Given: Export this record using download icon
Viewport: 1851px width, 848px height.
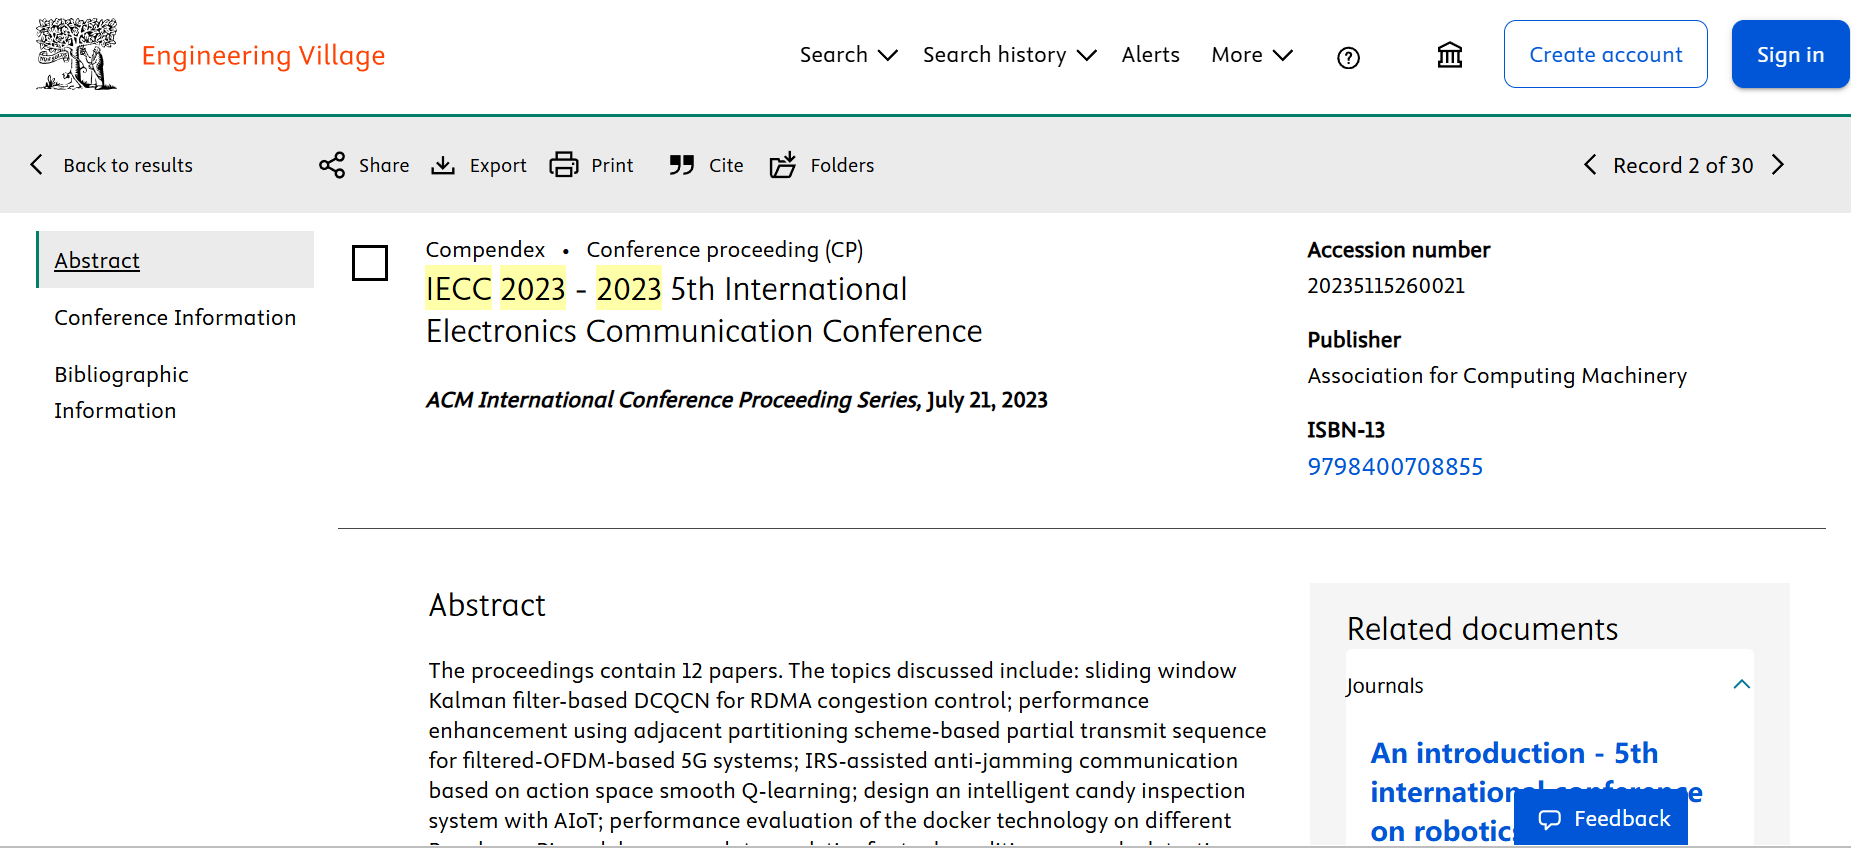Looking at the screenshot, I should click(x=443, y=165).
